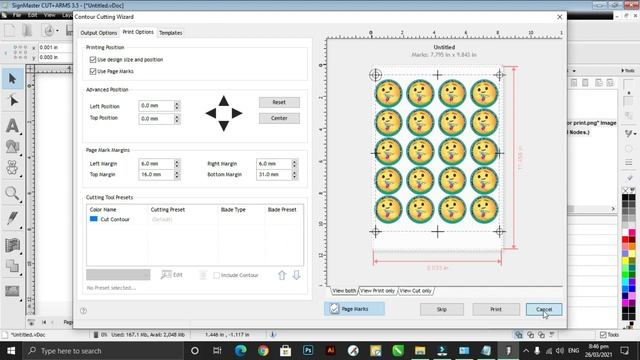This screenshot has height=360, width=640.
Task: Adjust Top Margin spinner arrows
Action: [177, 174]
